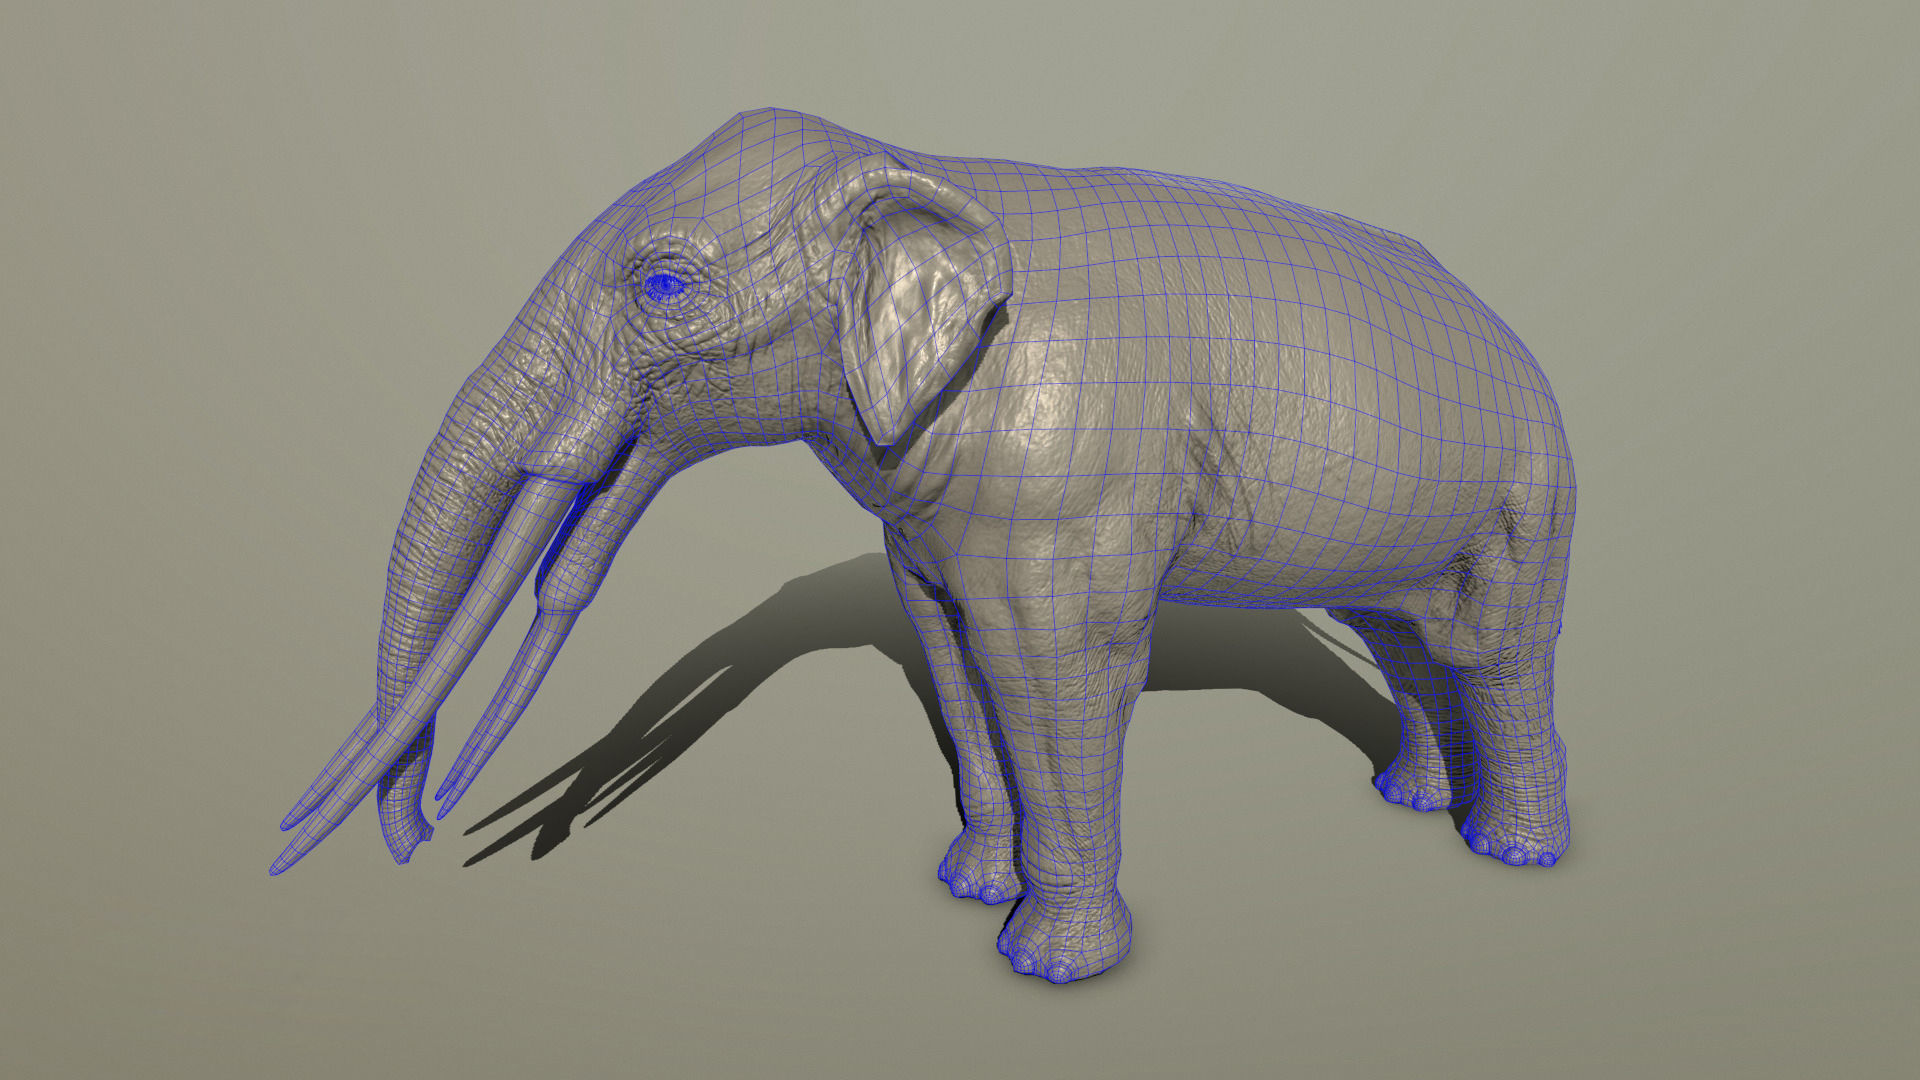The width and height of the screenshot is (1920, 1080).
Task: Select the elephant model's blue eye
Action: click(664, 287)
